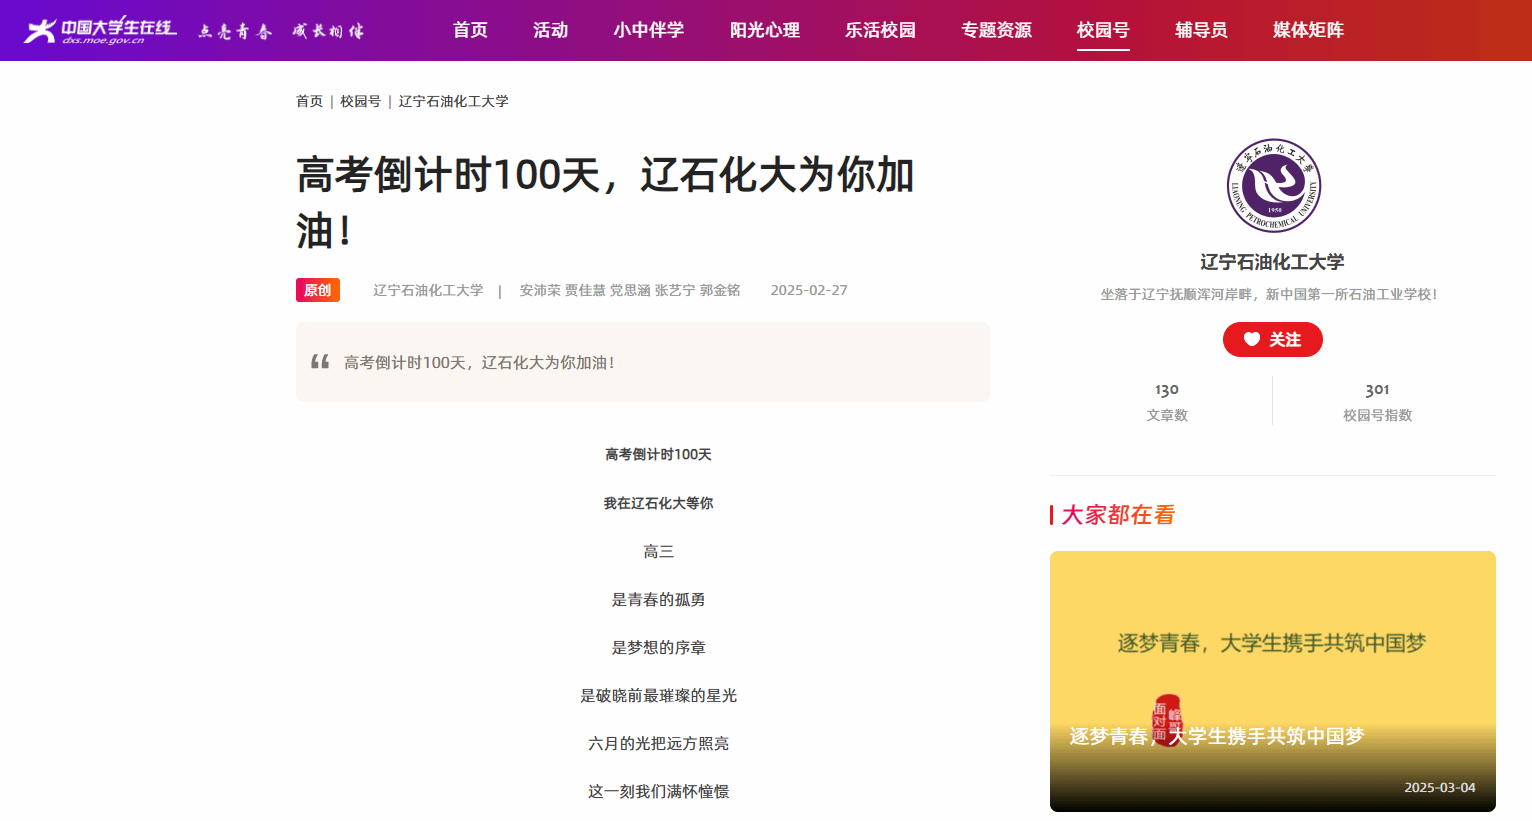Open the 小中伴学 section
1532x821 pixels.
point(648,30)
